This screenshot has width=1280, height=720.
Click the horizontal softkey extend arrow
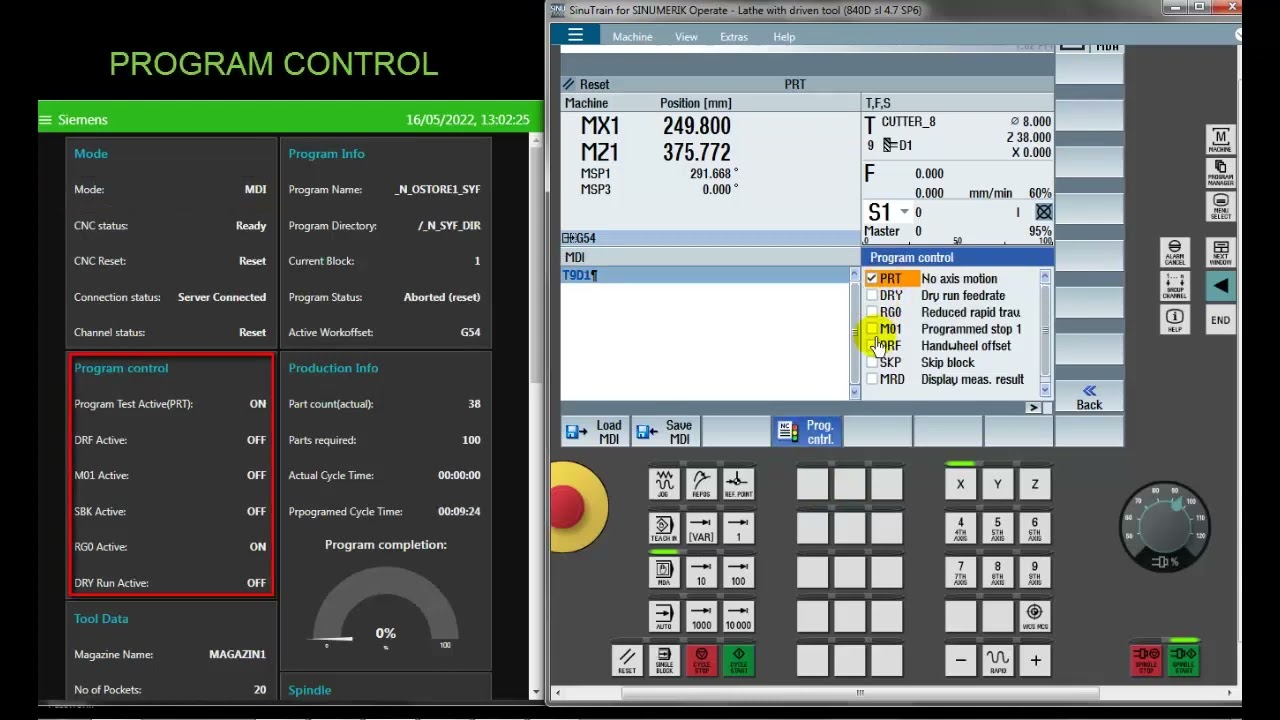point(1033,407)
